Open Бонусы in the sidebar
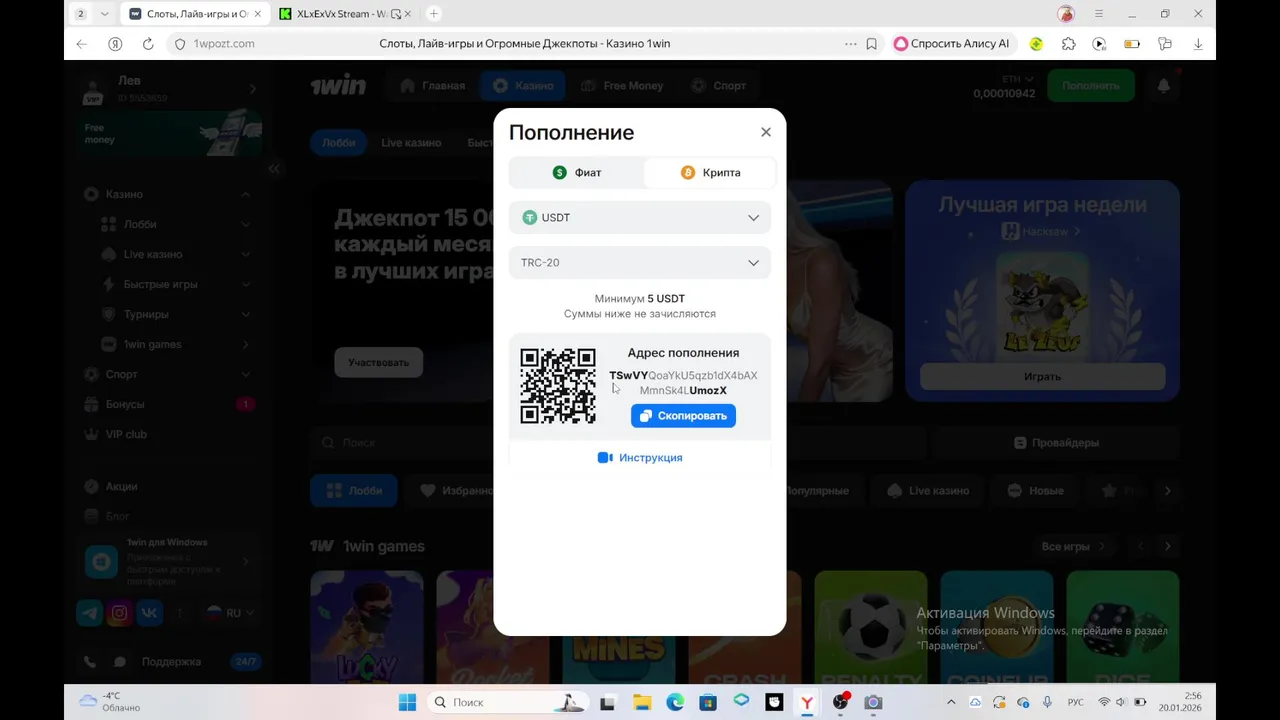 [x=168, y=404]
